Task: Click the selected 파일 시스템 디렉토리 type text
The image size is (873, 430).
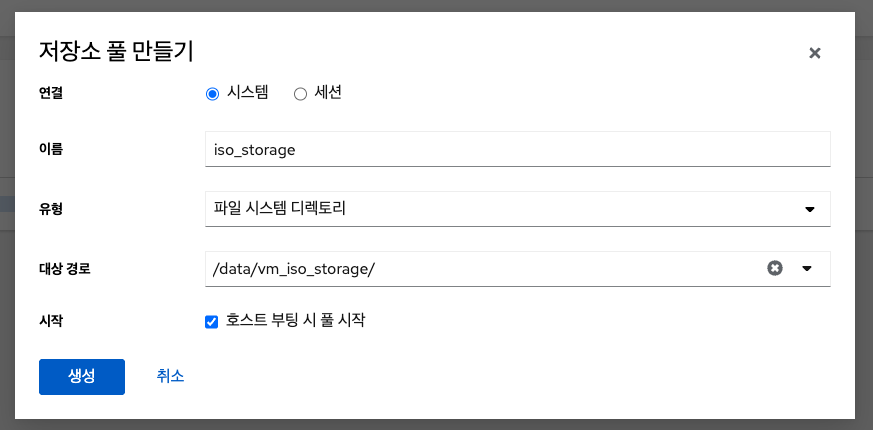Action: click(x=280, y=209)
